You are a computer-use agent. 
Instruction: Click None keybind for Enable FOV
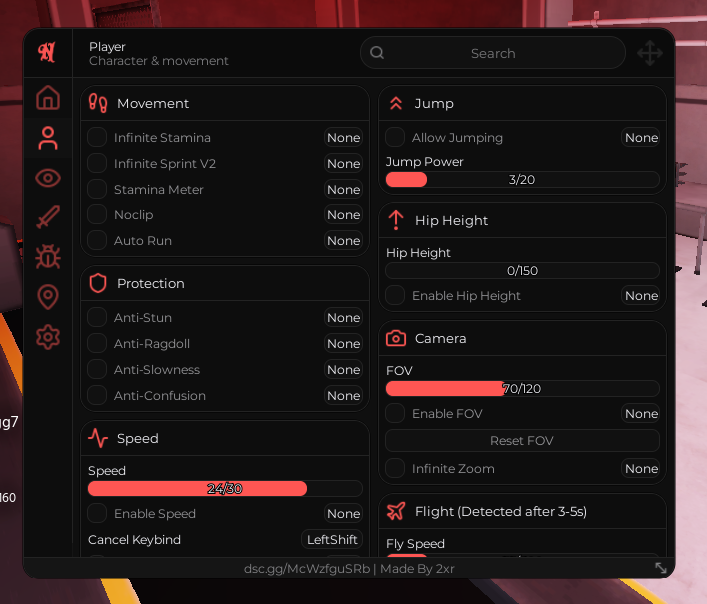coord(641,413)
